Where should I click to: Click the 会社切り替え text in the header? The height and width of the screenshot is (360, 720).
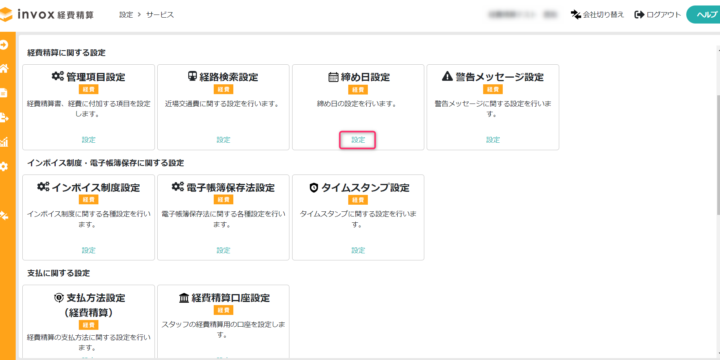[x=603, y=15]
